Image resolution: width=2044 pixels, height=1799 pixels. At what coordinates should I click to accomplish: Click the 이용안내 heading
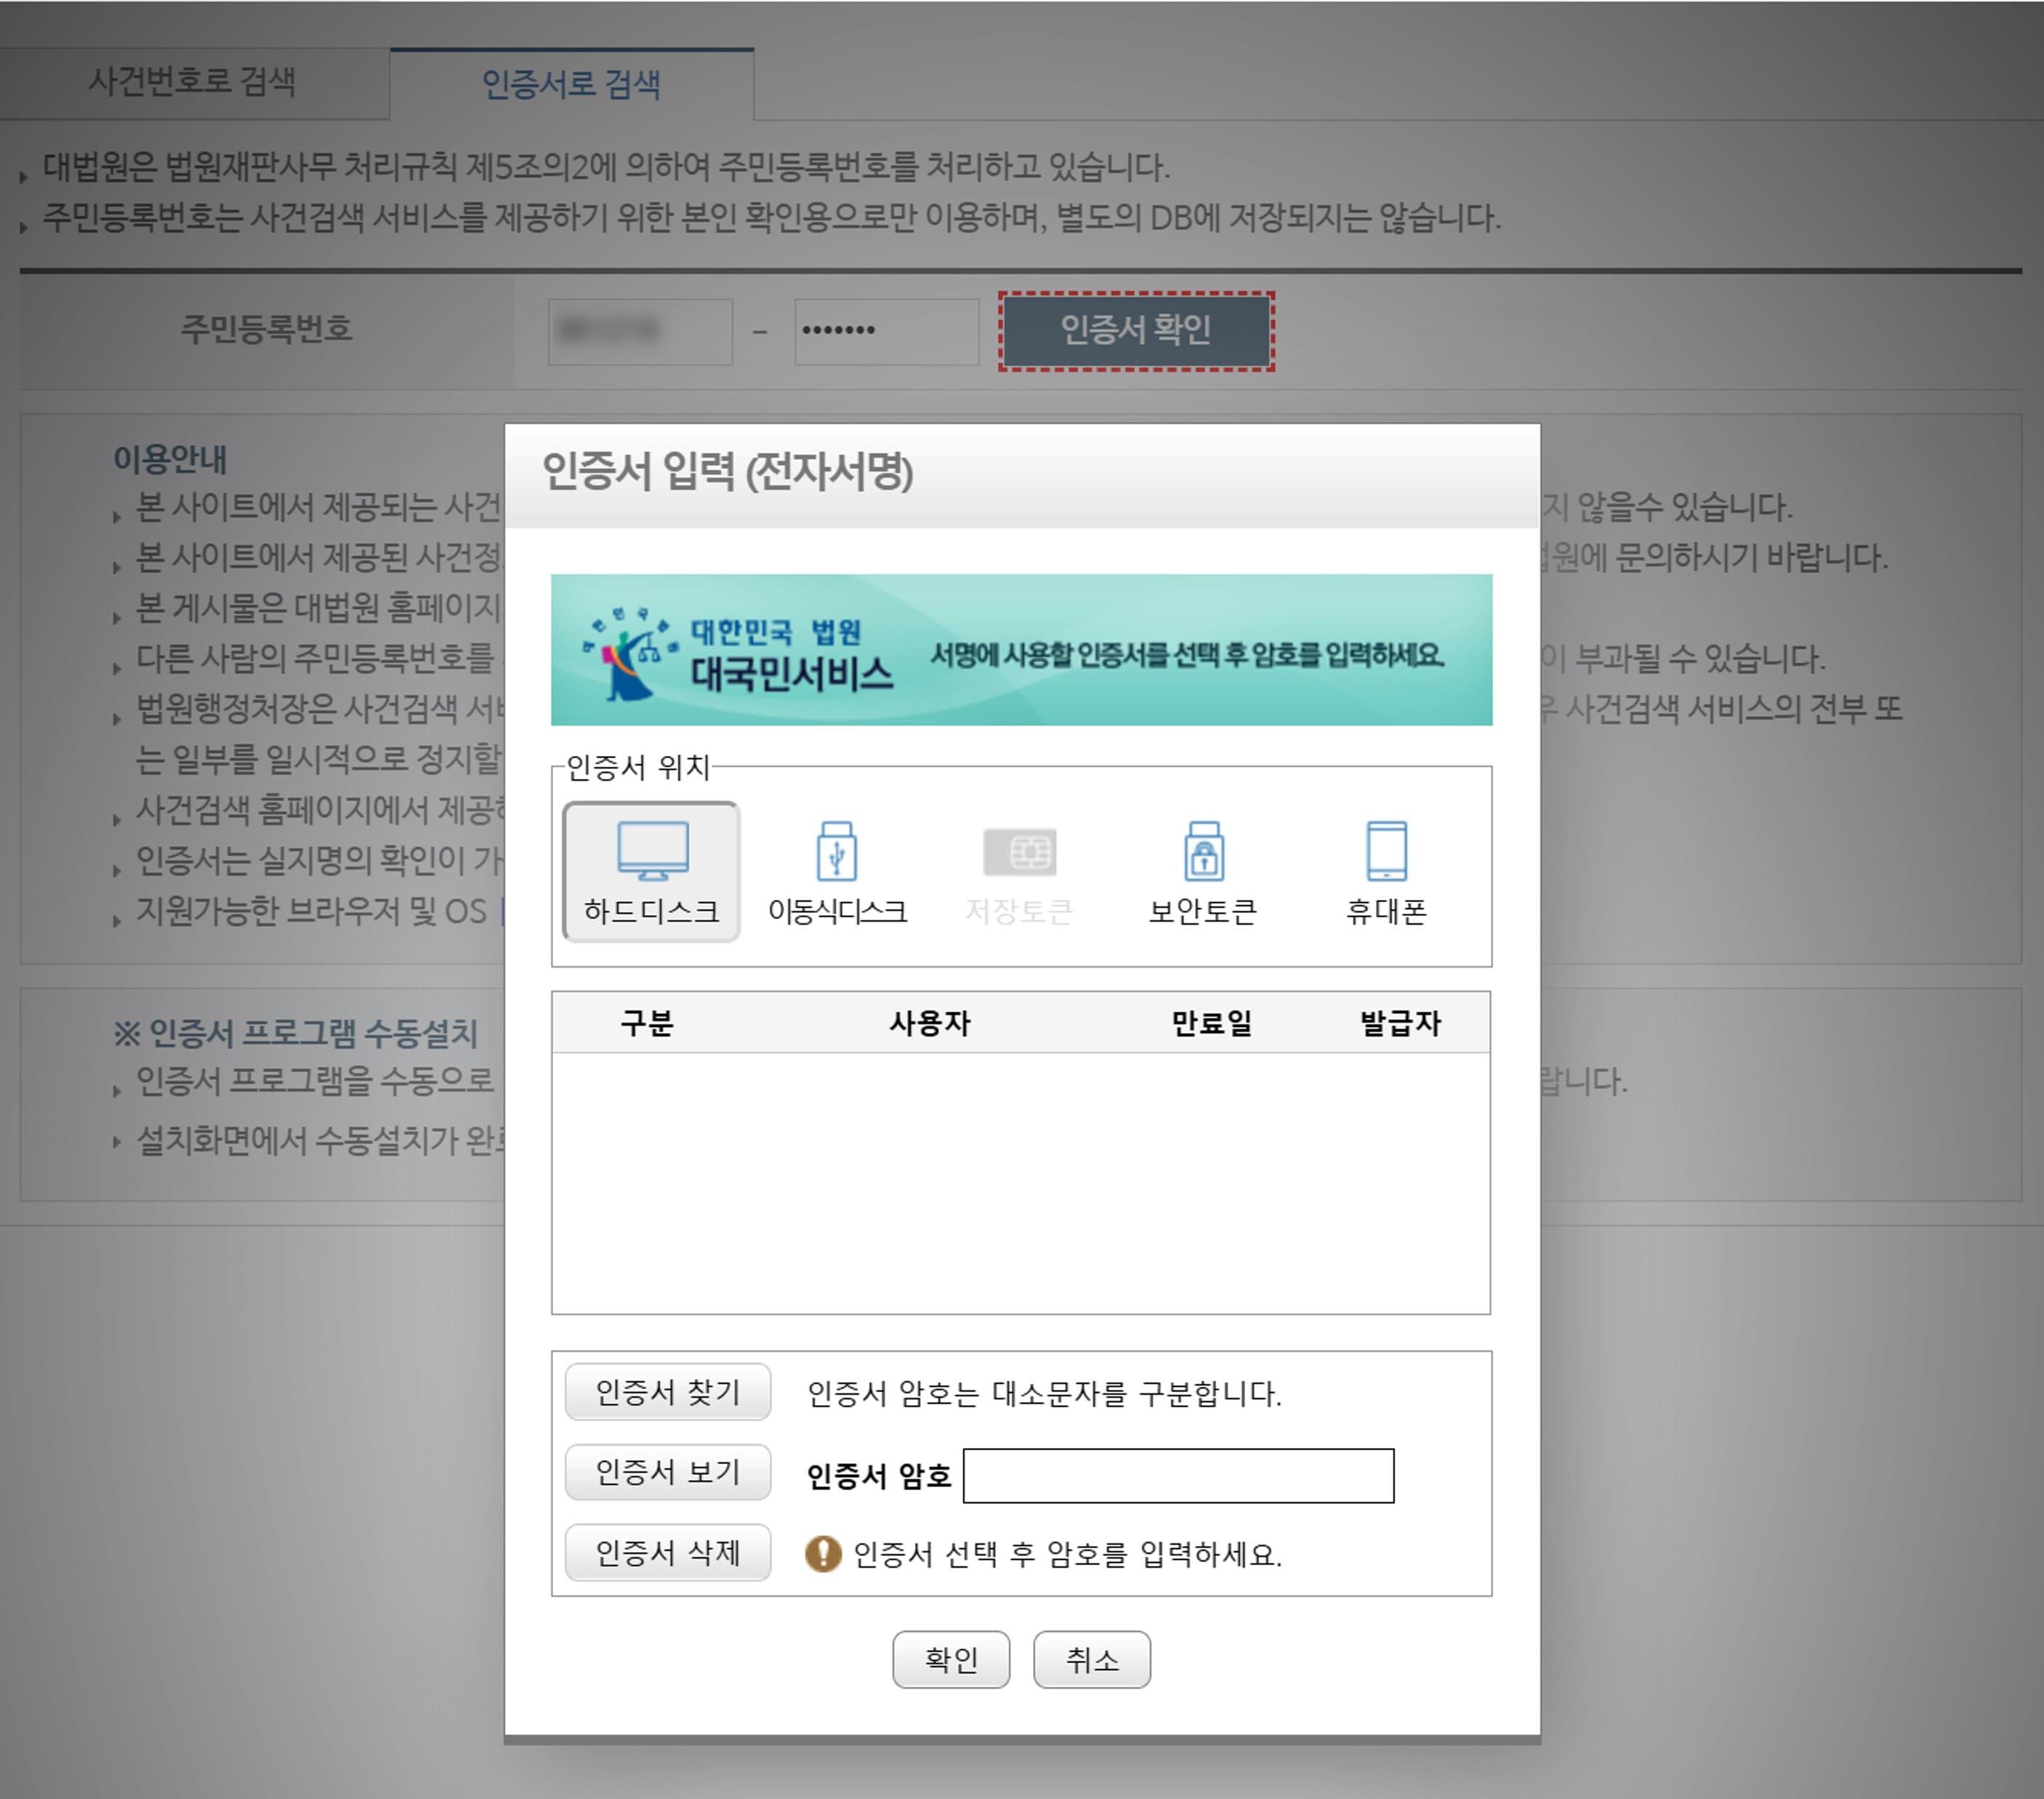point(170,459)
